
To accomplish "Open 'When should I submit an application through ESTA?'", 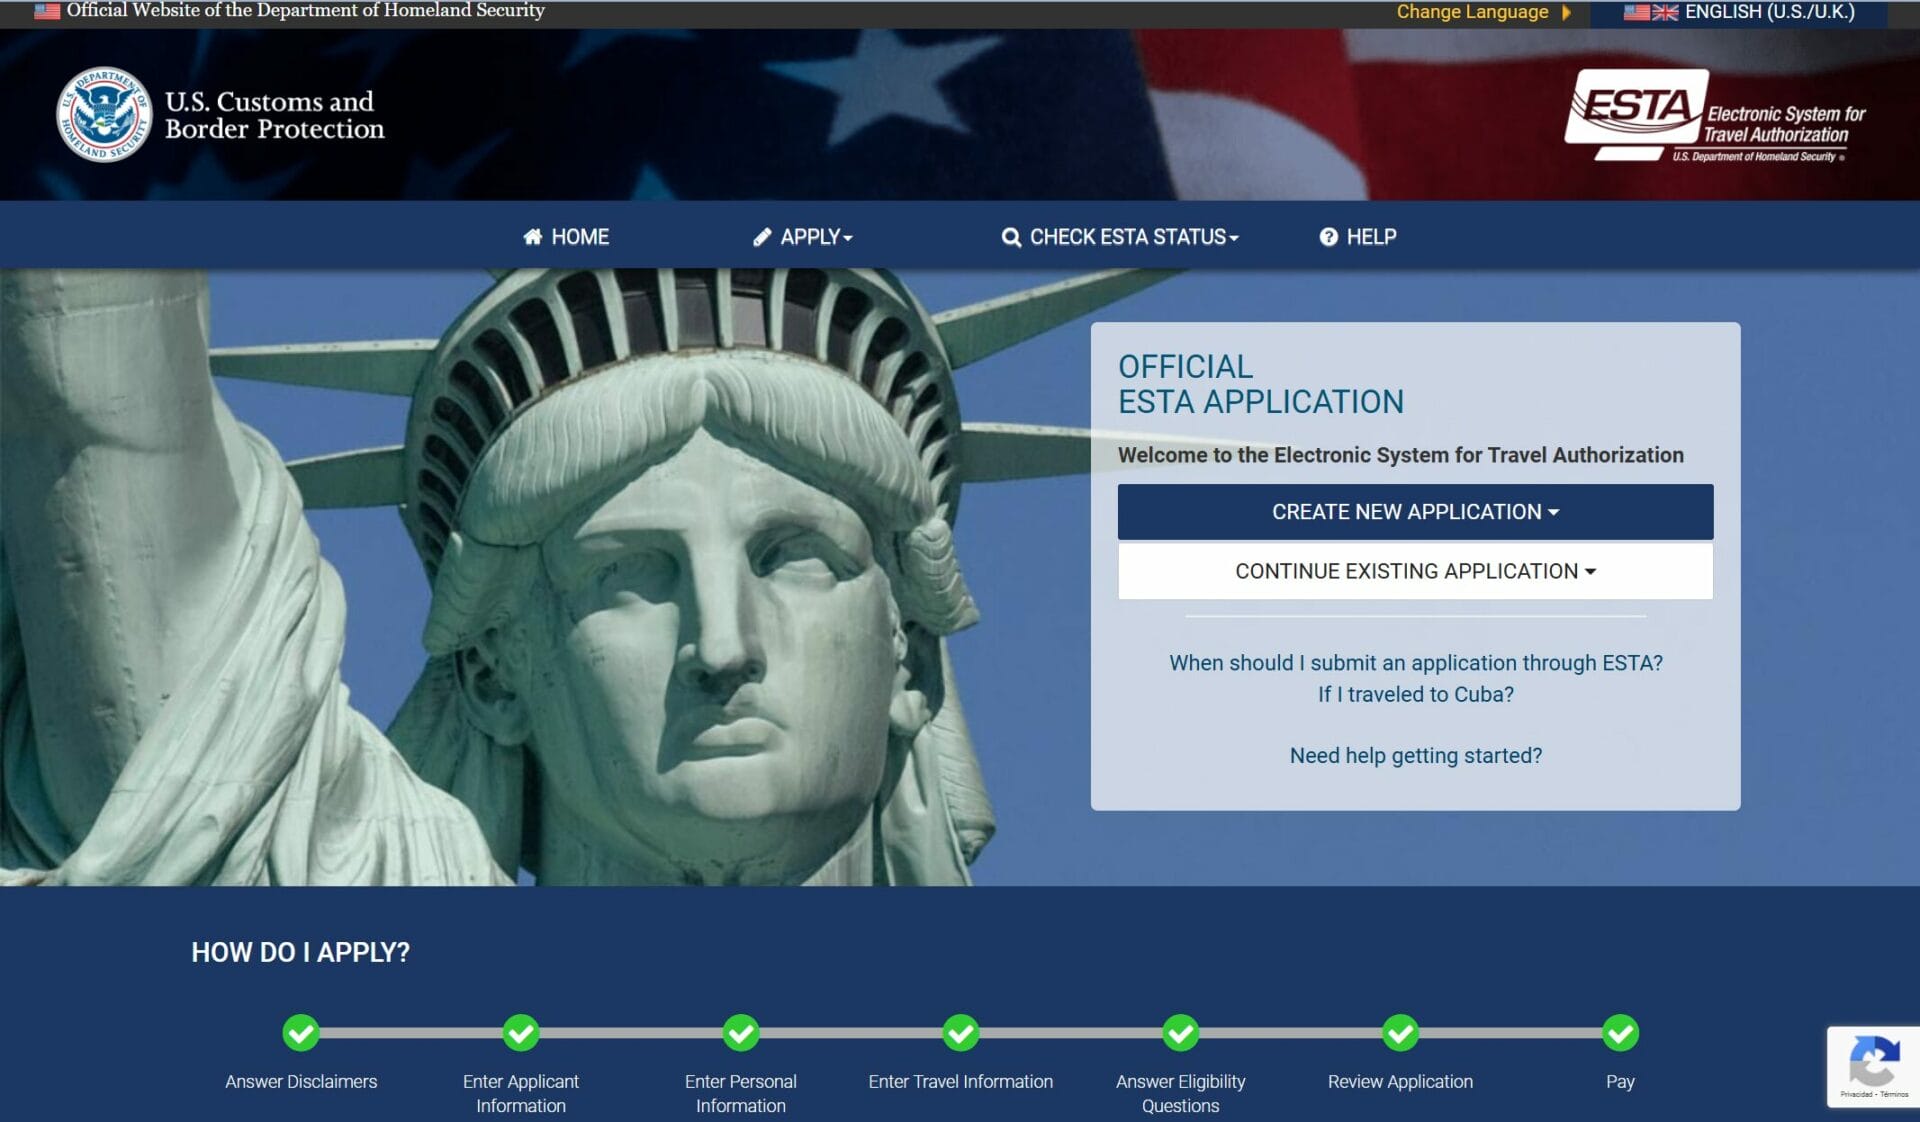I will pyautogui.click(x=1416, y=663).
